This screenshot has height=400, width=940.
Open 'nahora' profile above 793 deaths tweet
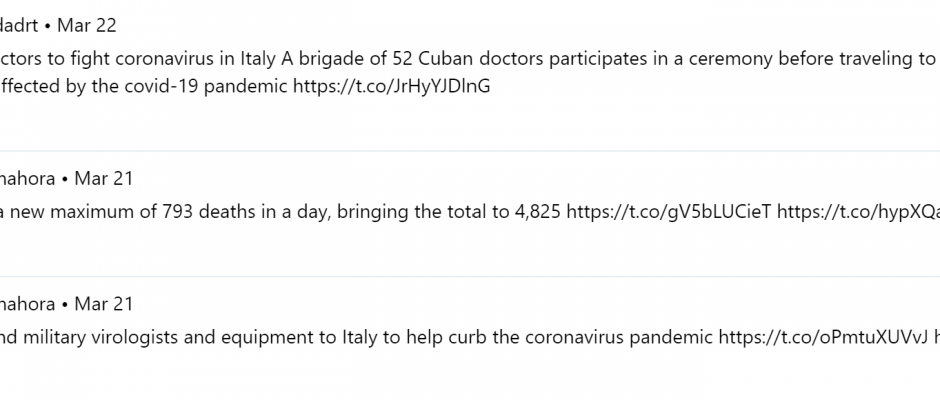[28, 179]
